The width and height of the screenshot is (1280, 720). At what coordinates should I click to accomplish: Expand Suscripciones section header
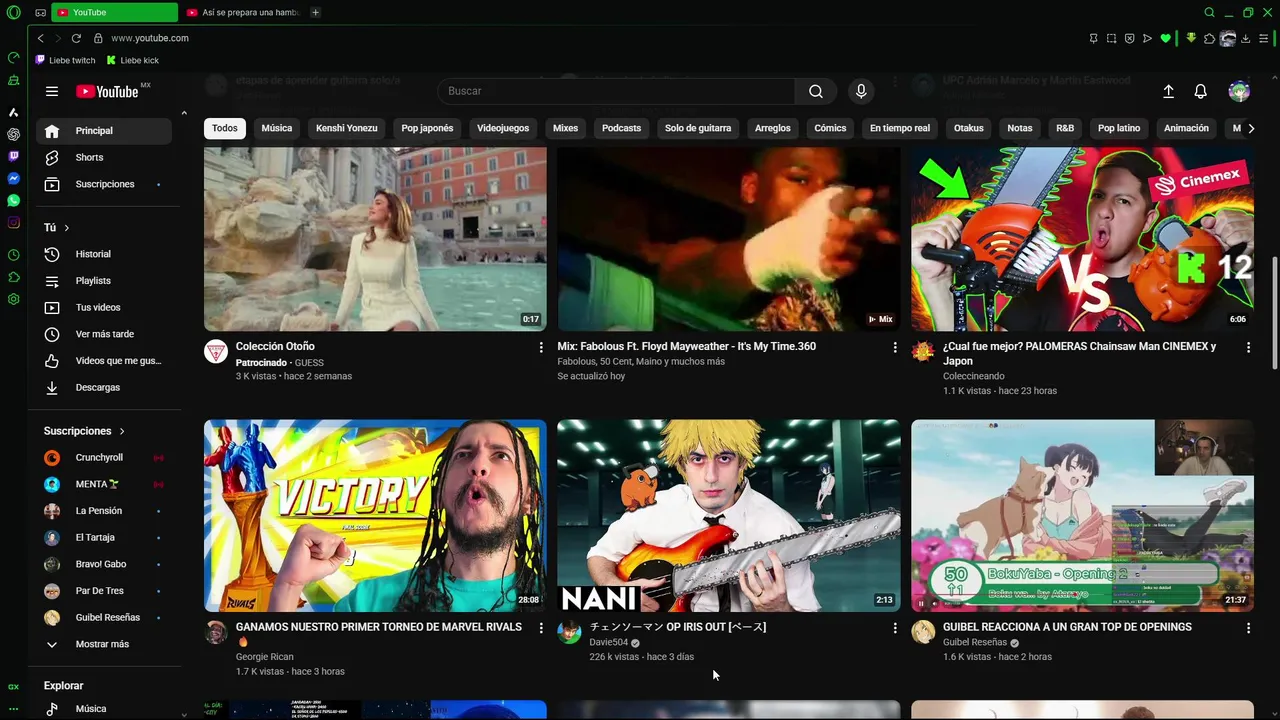pos(85,431)
